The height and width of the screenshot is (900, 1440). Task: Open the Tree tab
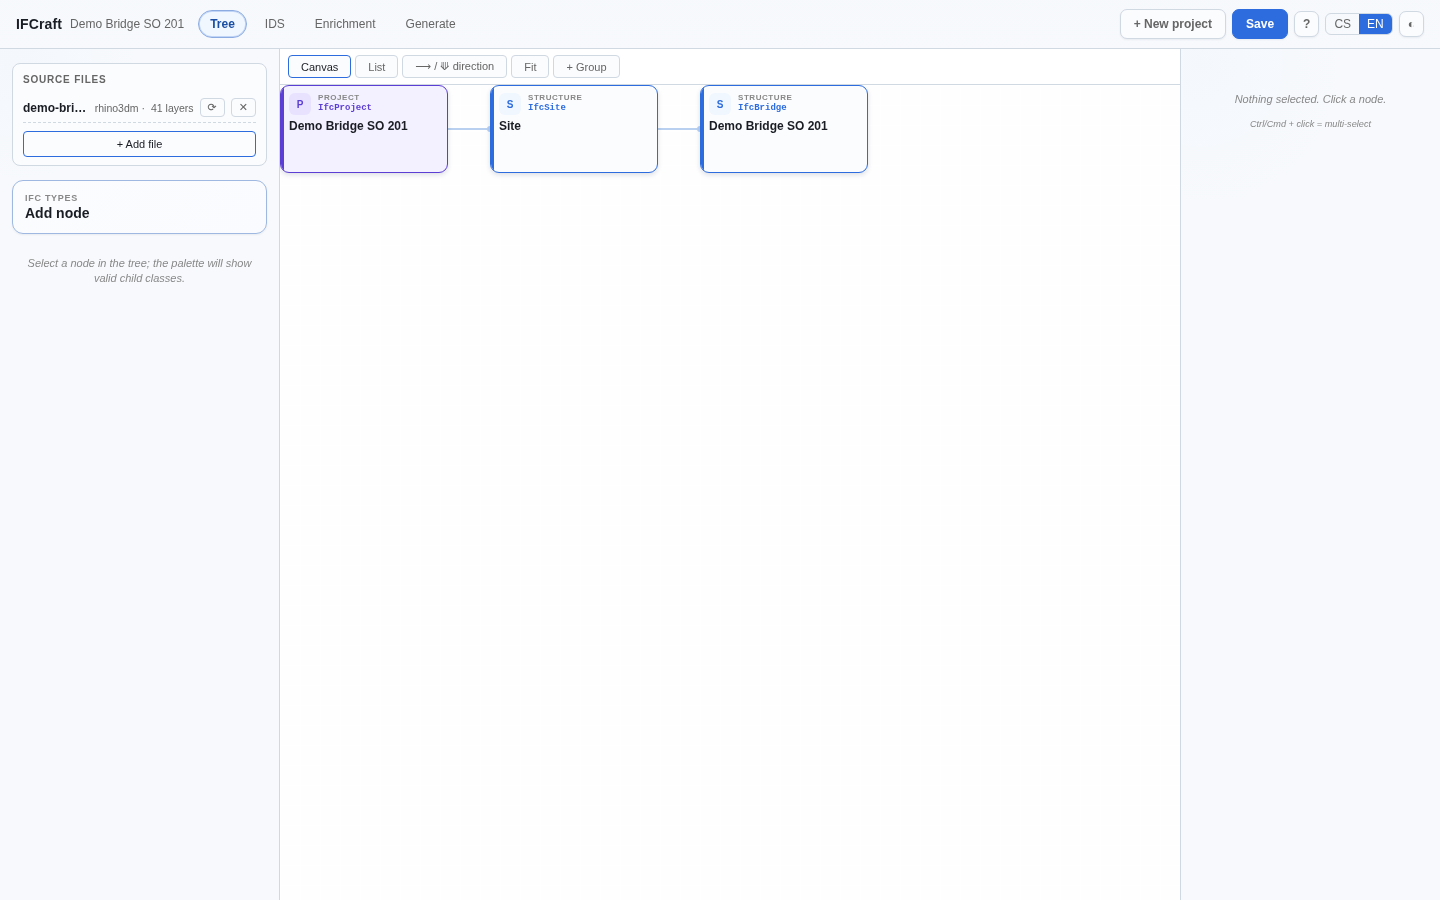pos(222,24)
